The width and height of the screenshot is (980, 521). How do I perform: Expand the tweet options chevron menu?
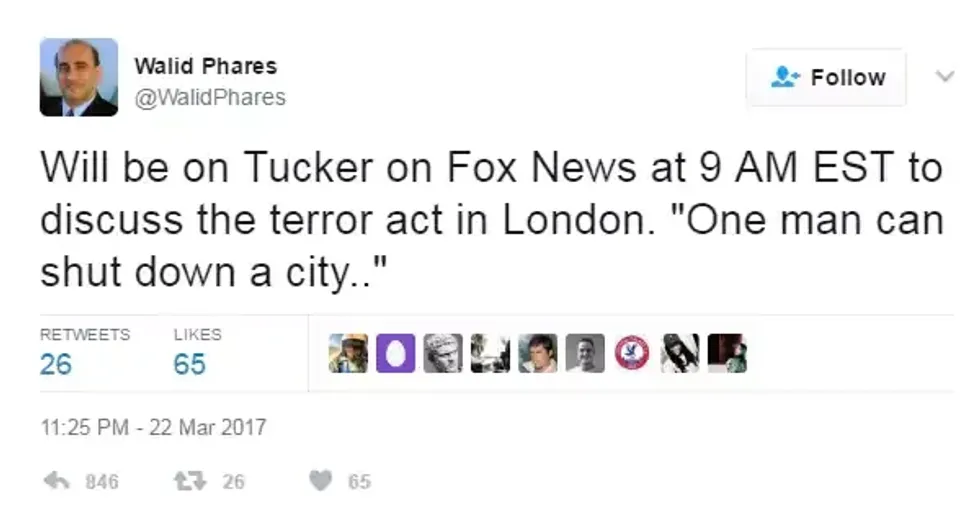click(943, 76)
